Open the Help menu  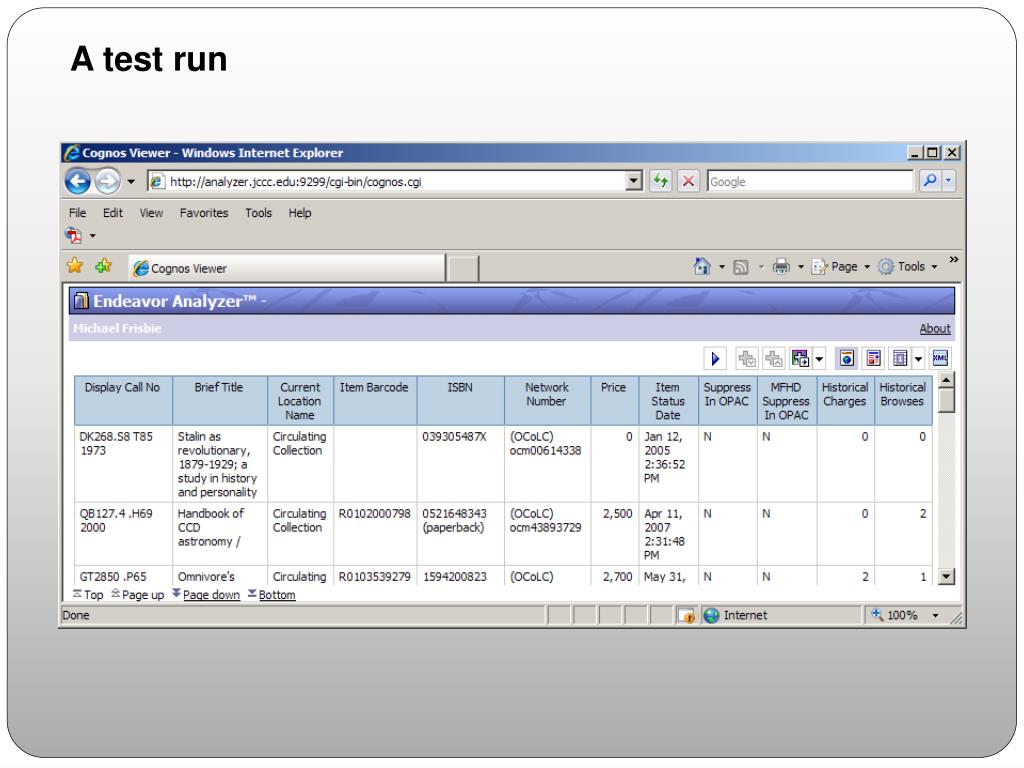(300, 213)
